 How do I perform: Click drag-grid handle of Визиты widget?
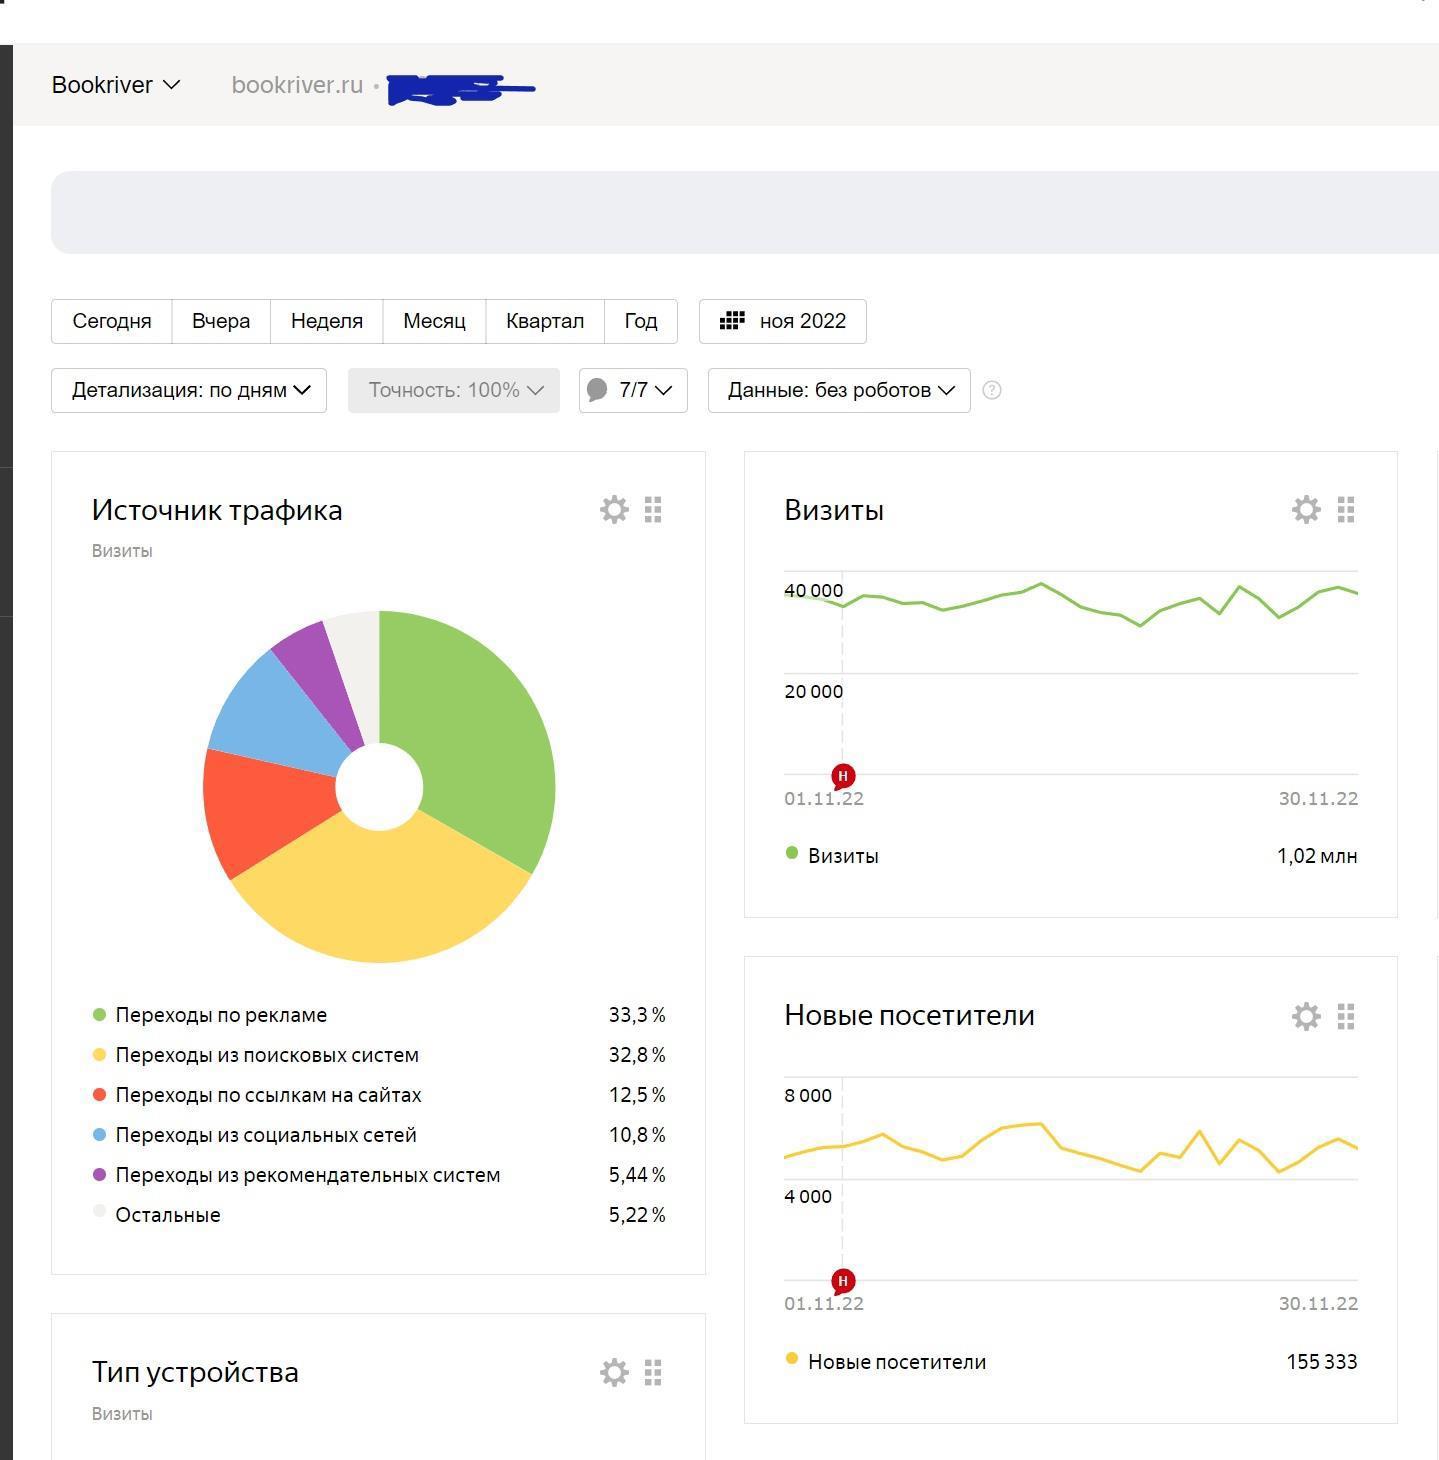coord(1346,510)
